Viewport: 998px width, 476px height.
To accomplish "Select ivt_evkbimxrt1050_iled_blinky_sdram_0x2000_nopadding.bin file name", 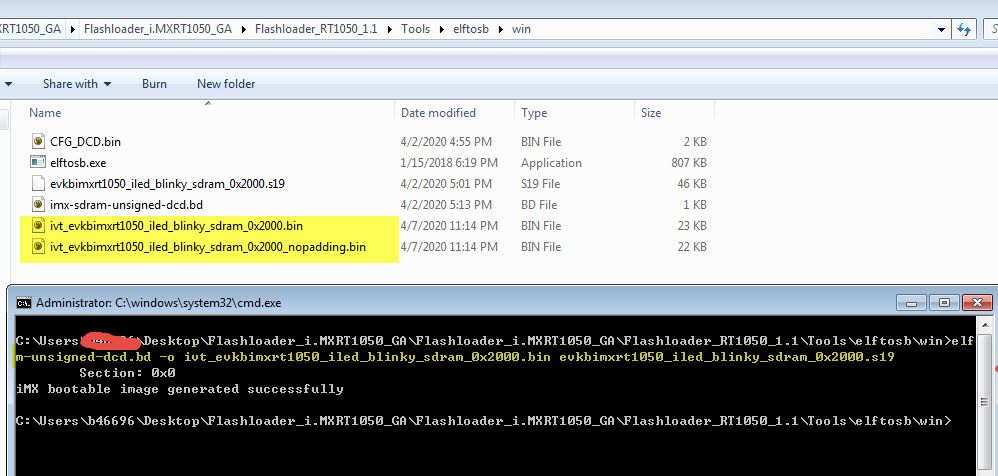I will click(x=207, y=247).
